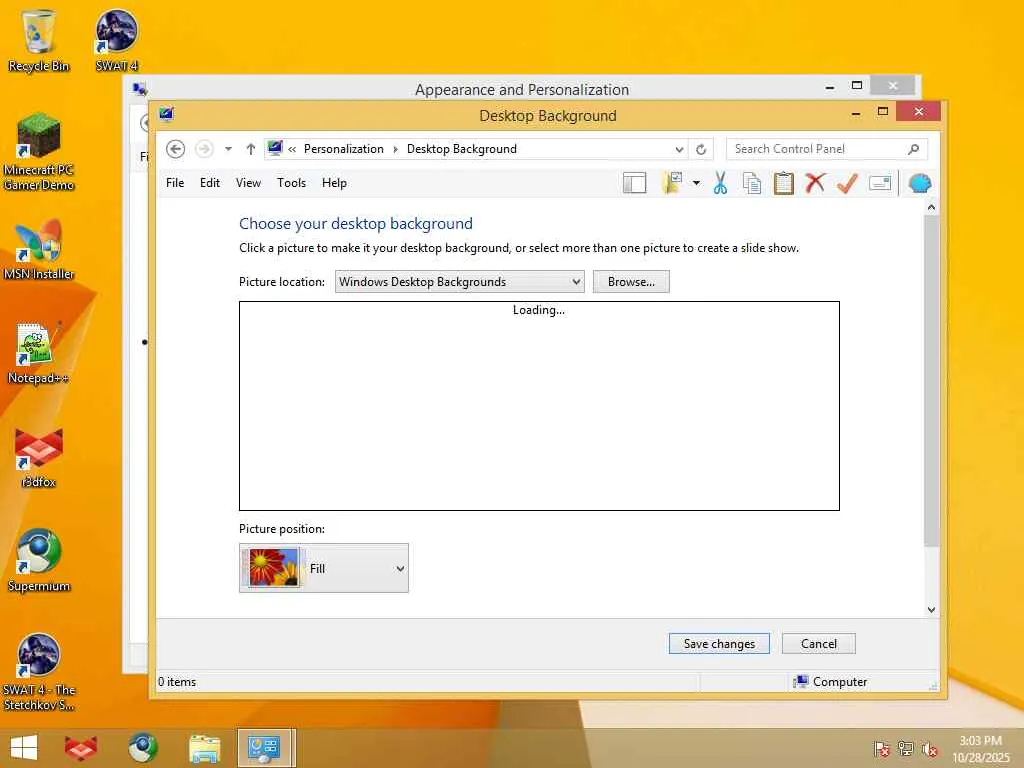Click the red X Delete toolbar icon

tap(815, 184)
